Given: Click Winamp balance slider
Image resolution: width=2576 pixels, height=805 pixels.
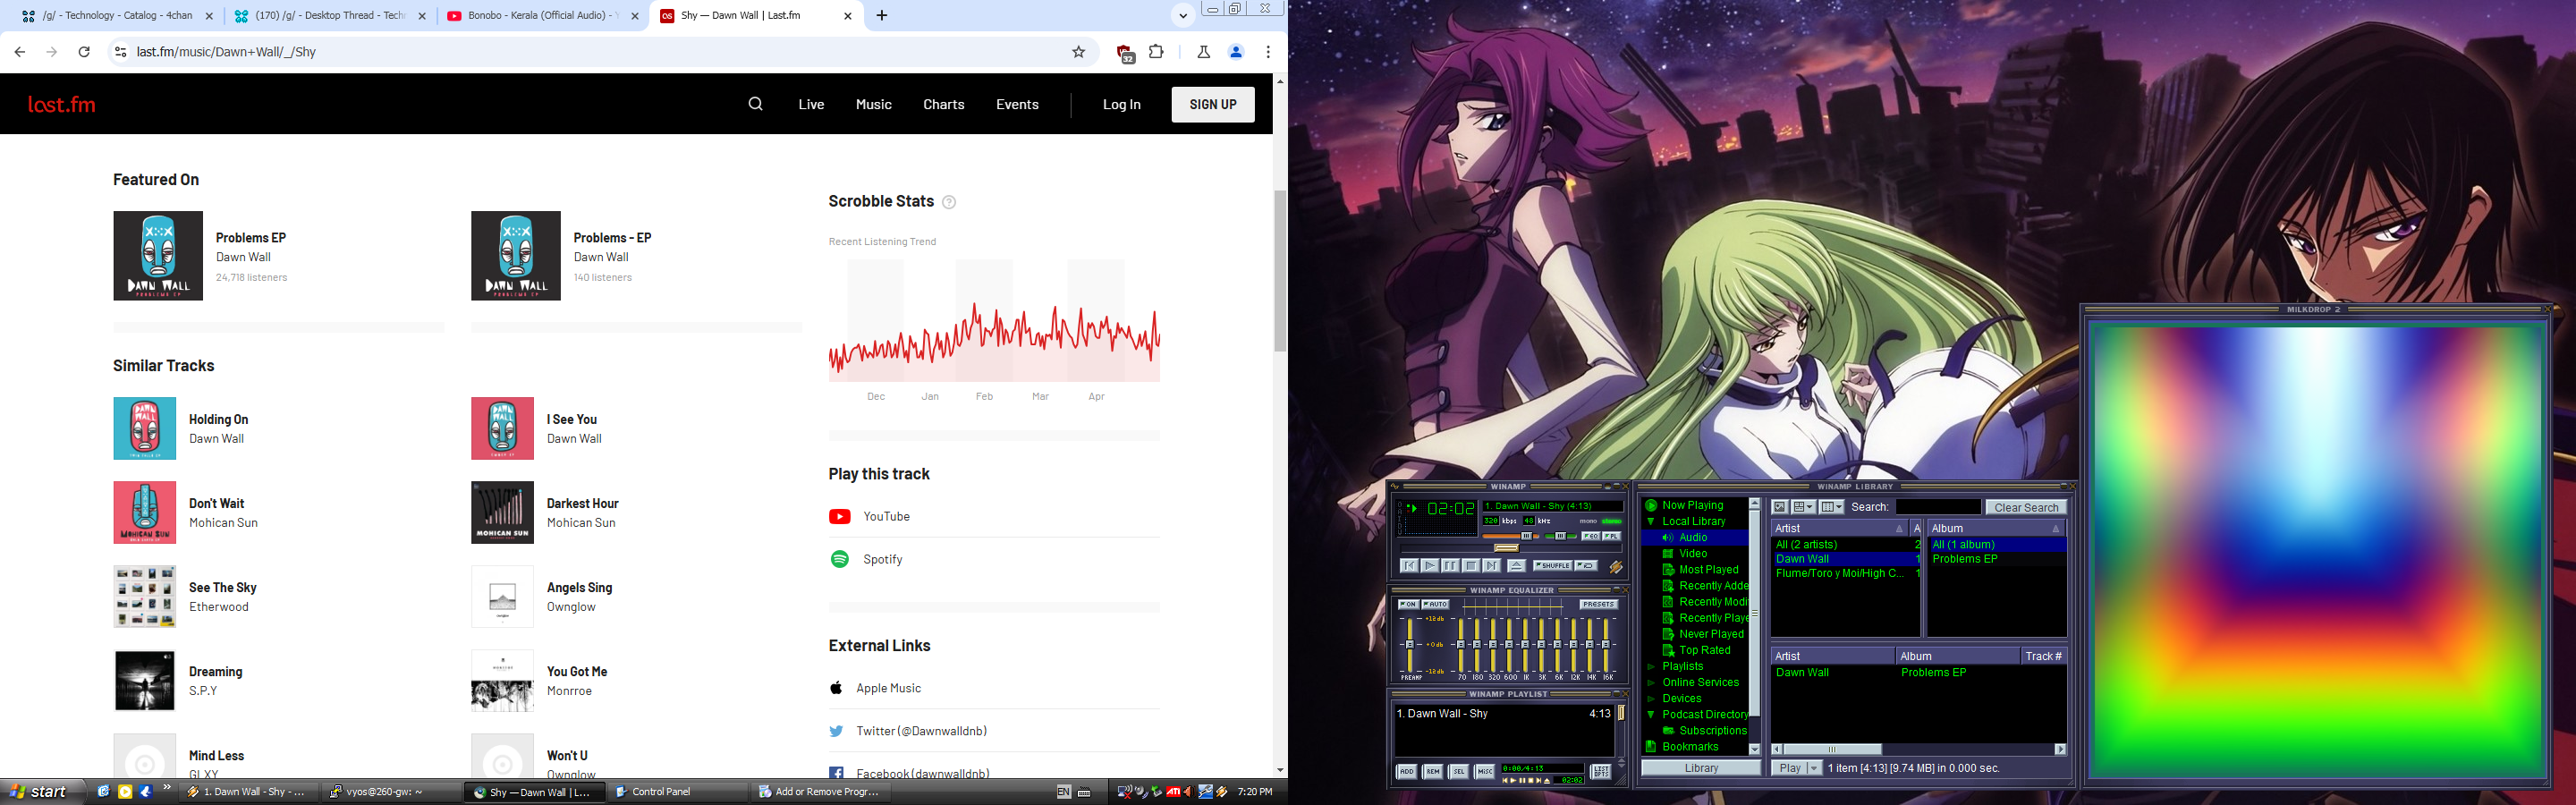Looking at the screenshot, I should click(1561, 537).
